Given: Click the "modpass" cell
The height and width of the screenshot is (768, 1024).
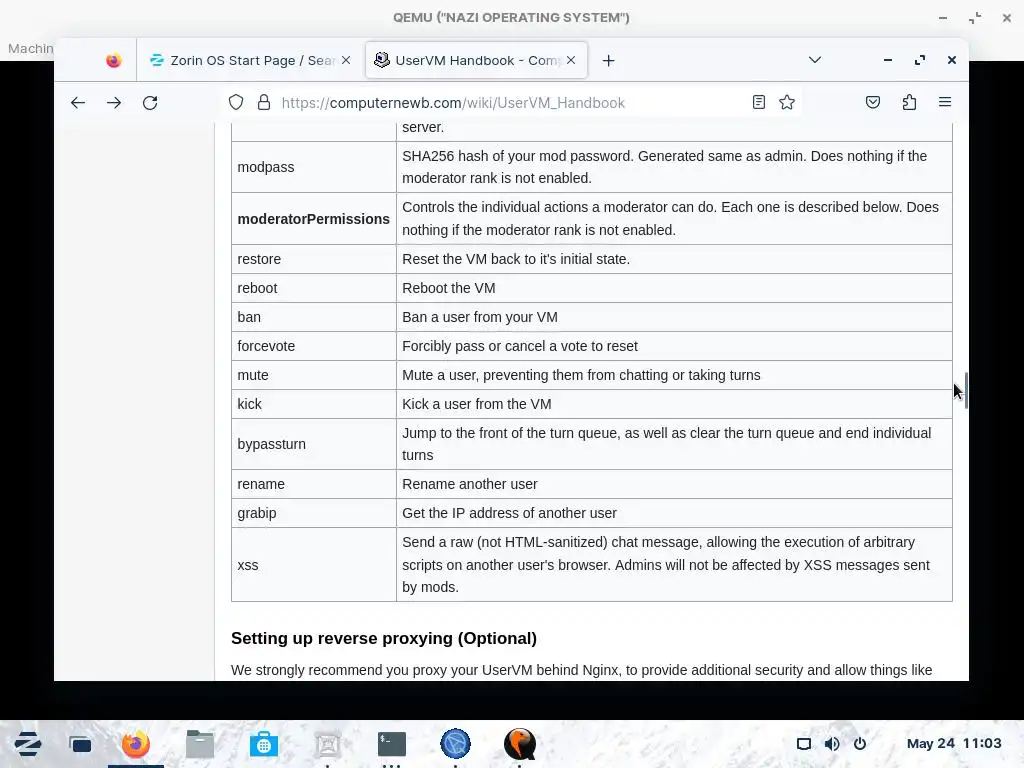Looking at the screenshot, I should [x=313, y=167].
